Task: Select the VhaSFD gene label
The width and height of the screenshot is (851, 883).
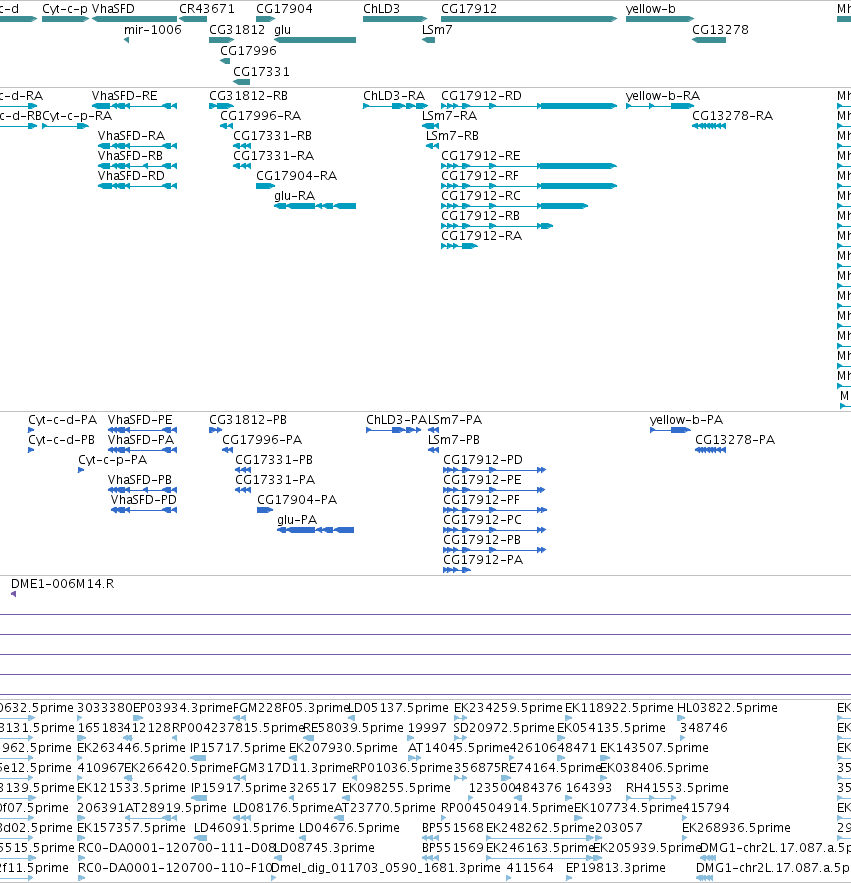Action: [113, 9]
